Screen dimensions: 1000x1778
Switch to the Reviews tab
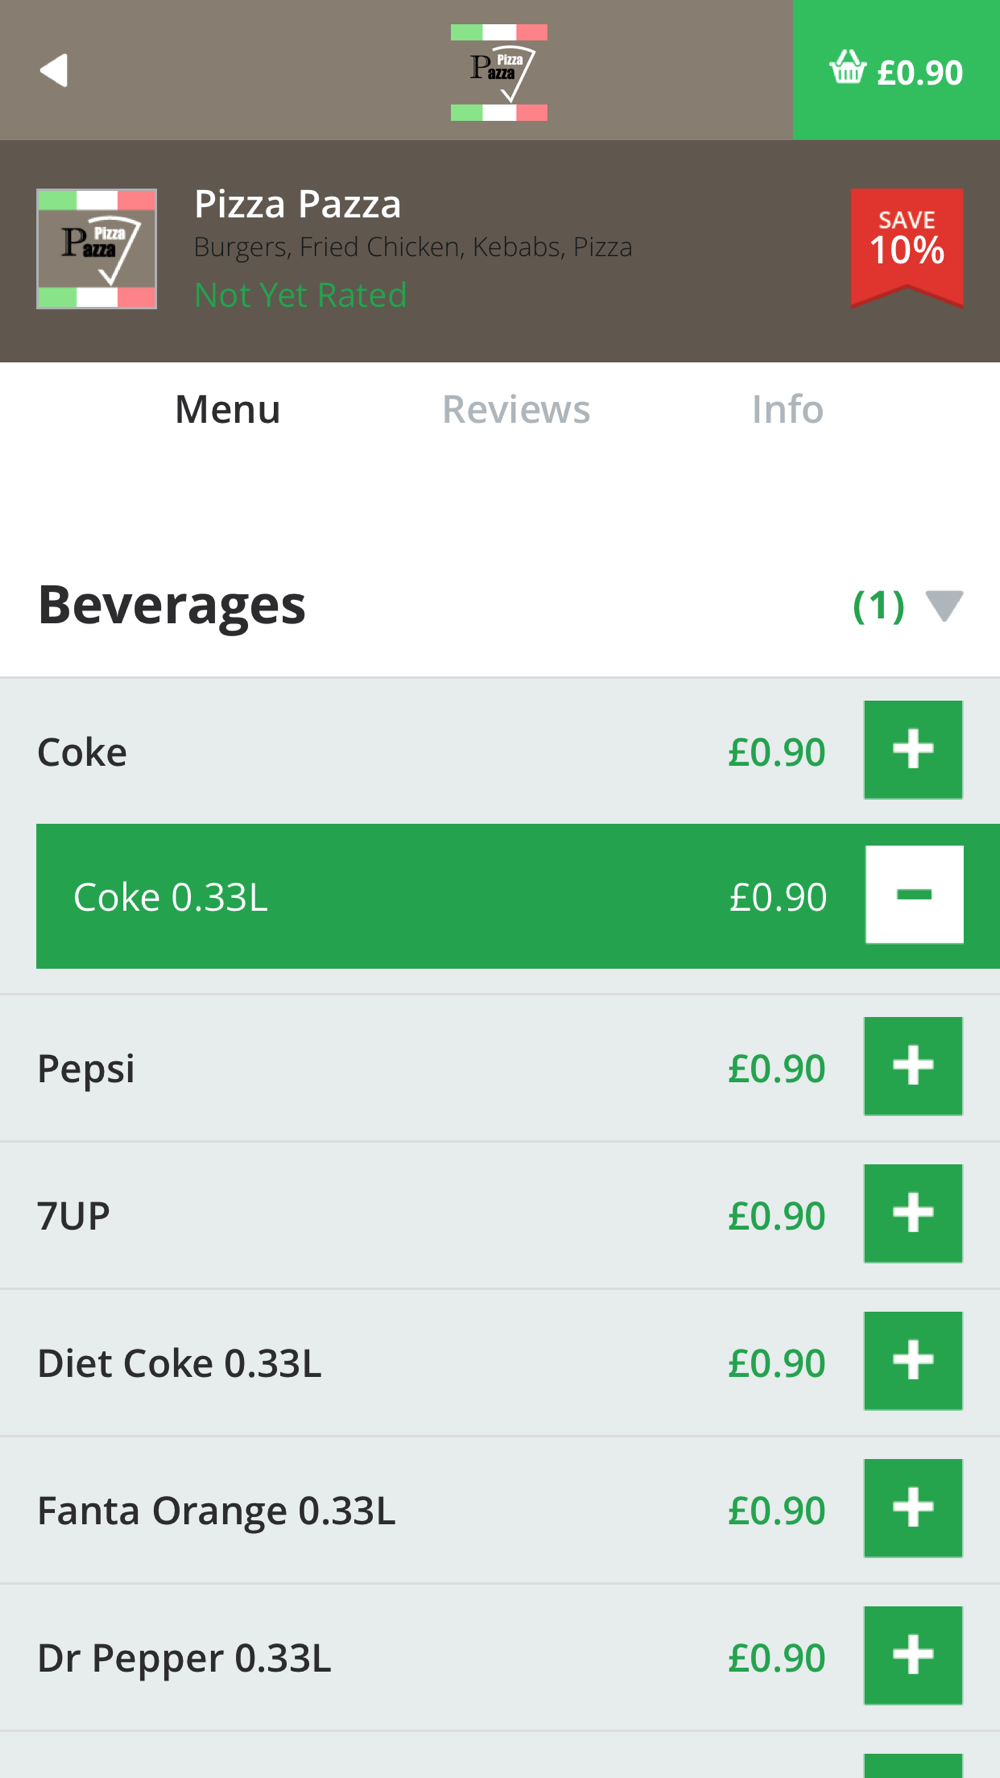(x=516, y=409)
